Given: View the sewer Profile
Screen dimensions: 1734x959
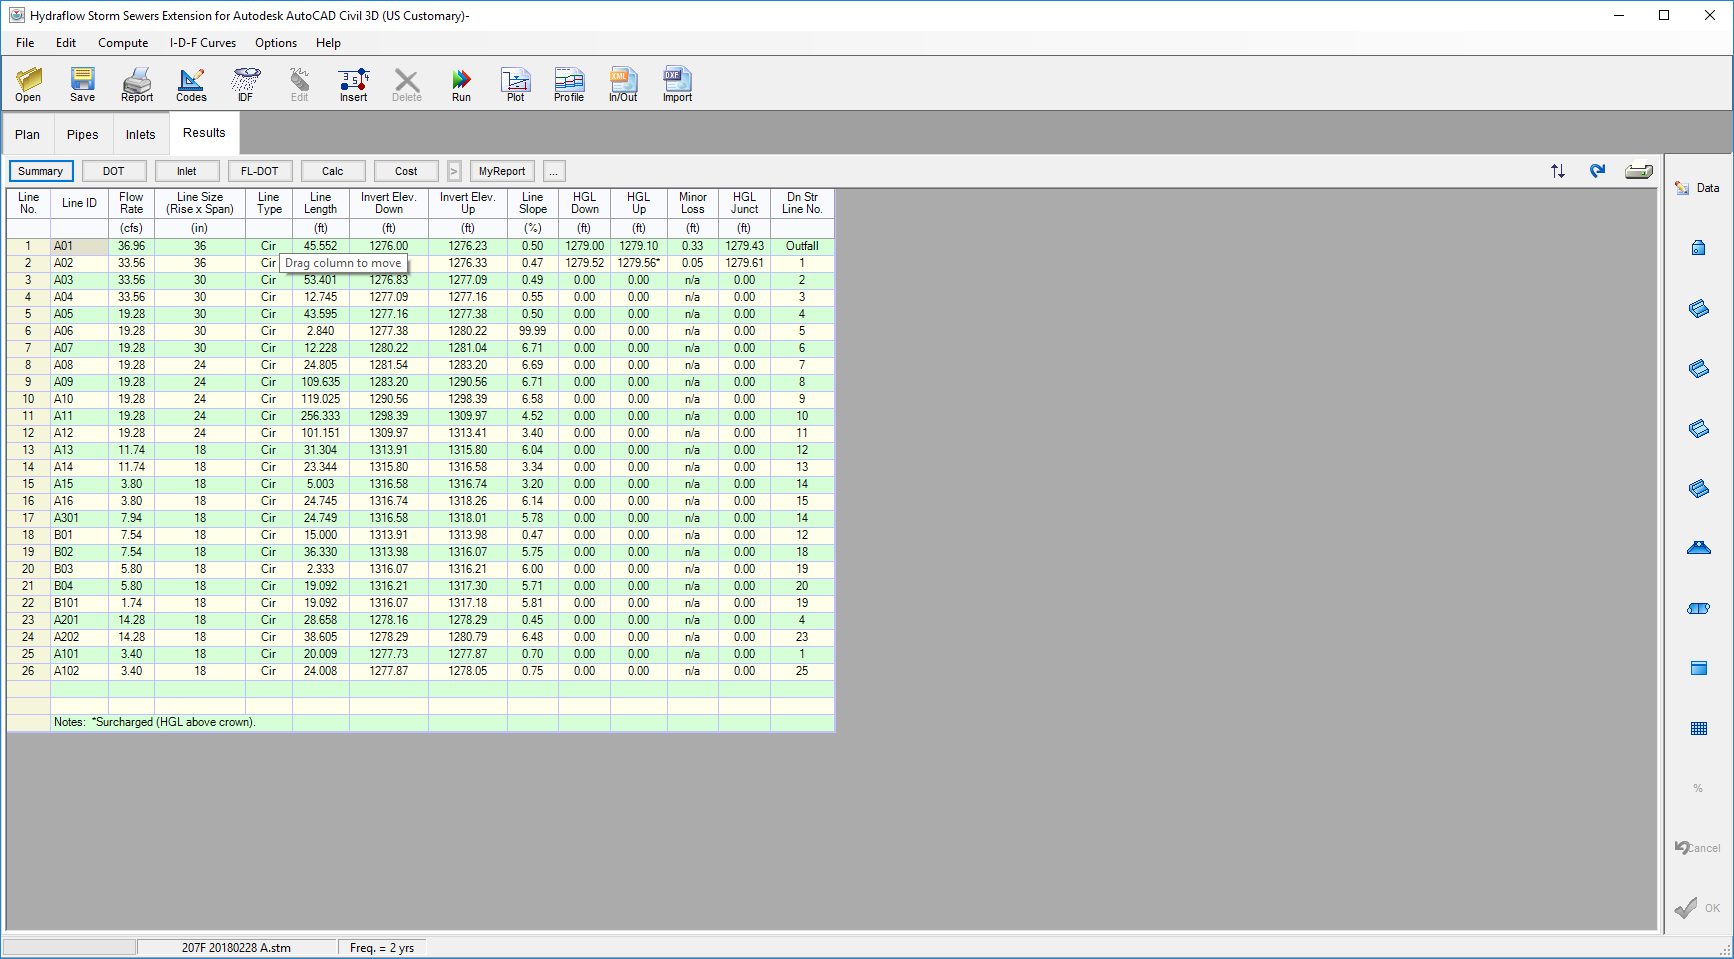Looking at the screenshot, I should 568,84.
